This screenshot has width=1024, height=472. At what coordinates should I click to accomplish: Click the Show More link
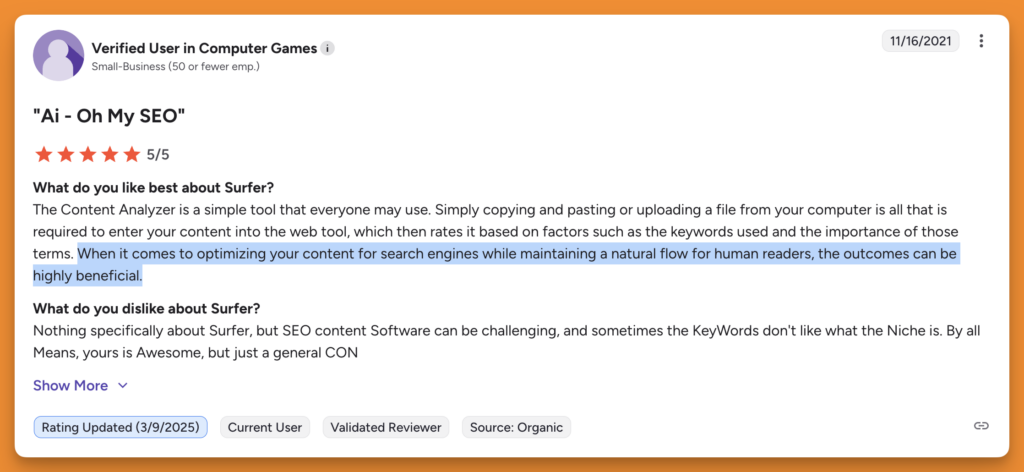click(70, 385)
